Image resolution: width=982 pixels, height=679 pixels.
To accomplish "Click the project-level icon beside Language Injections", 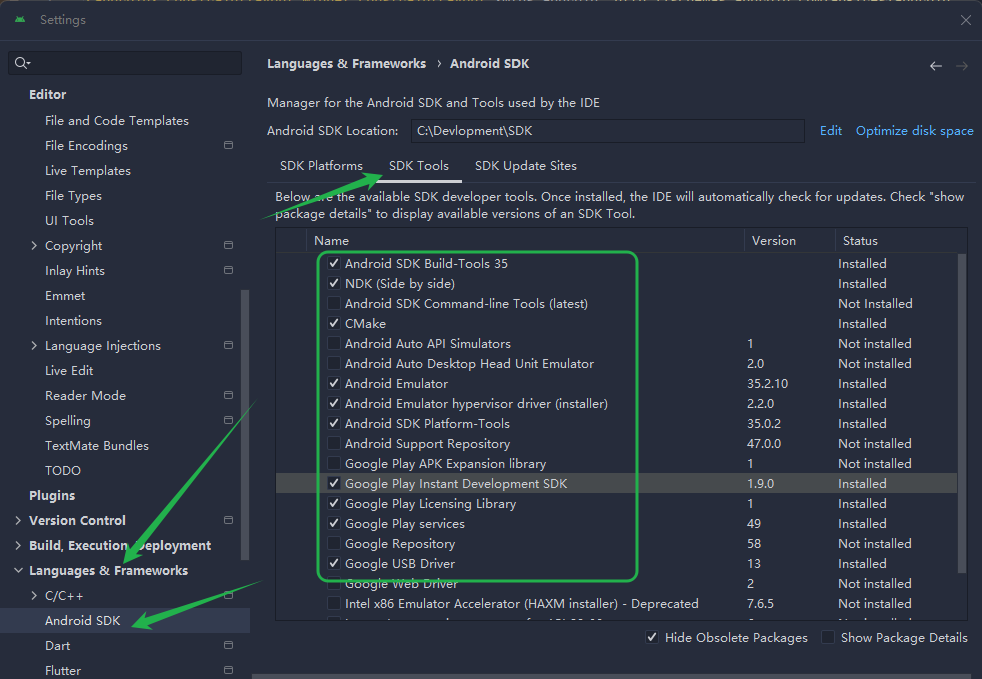I will (x=229, y=346).
